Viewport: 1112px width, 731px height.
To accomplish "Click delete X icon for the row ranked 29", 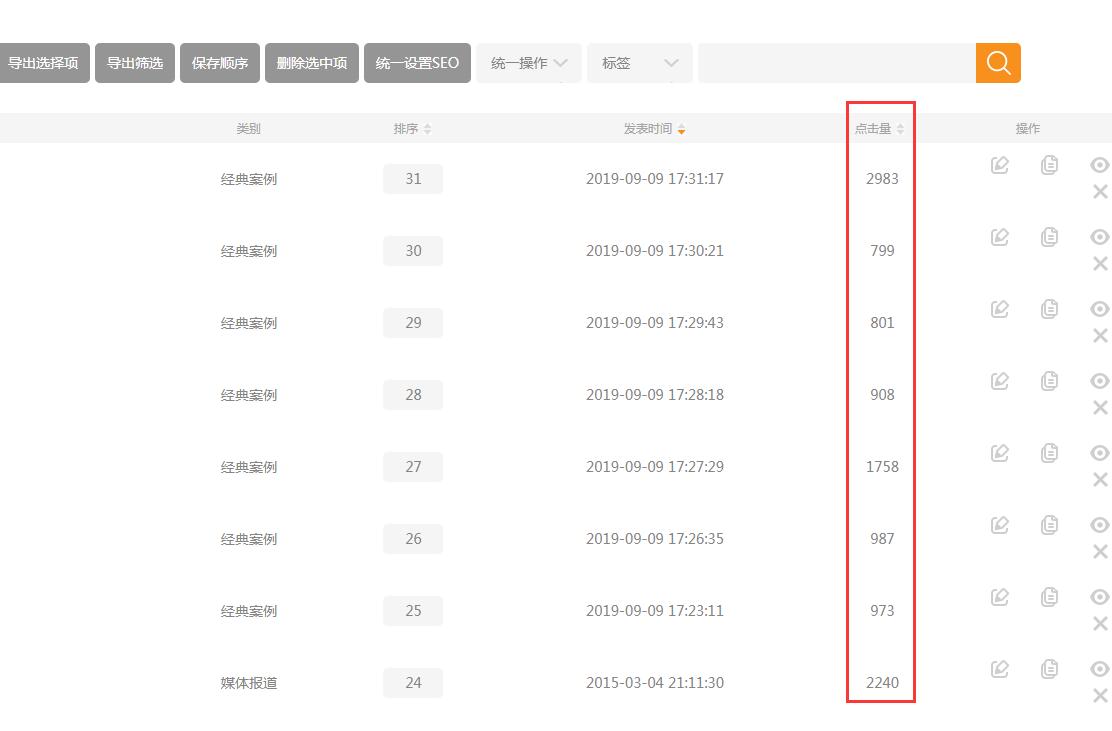I will point(1100,336).
